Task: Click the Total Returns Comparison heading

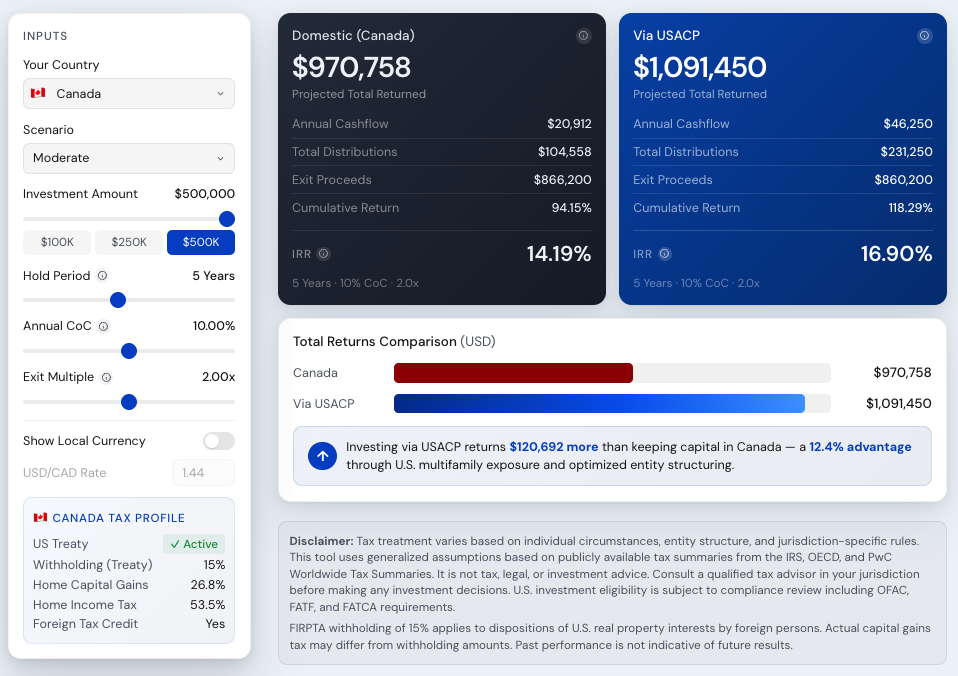Action: coord(394,342)
